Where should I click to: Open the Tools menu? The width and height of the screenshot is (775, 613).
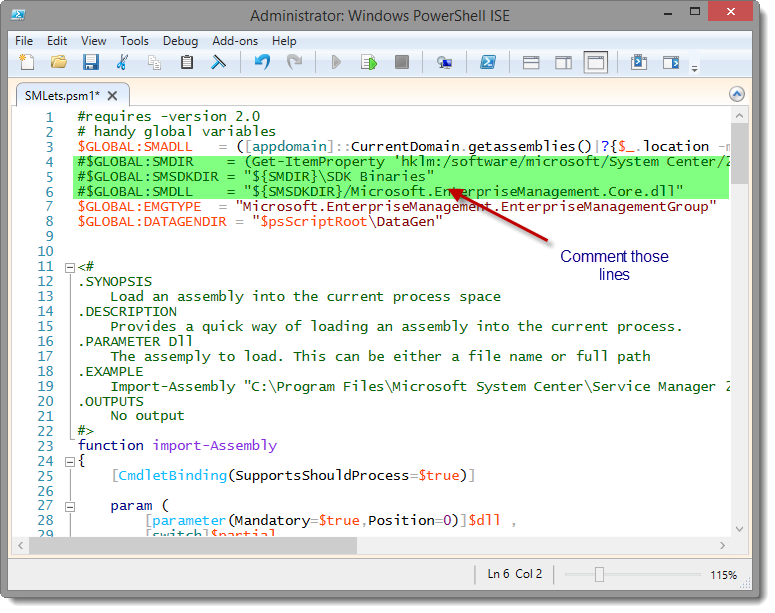click(x=134, y=41)
